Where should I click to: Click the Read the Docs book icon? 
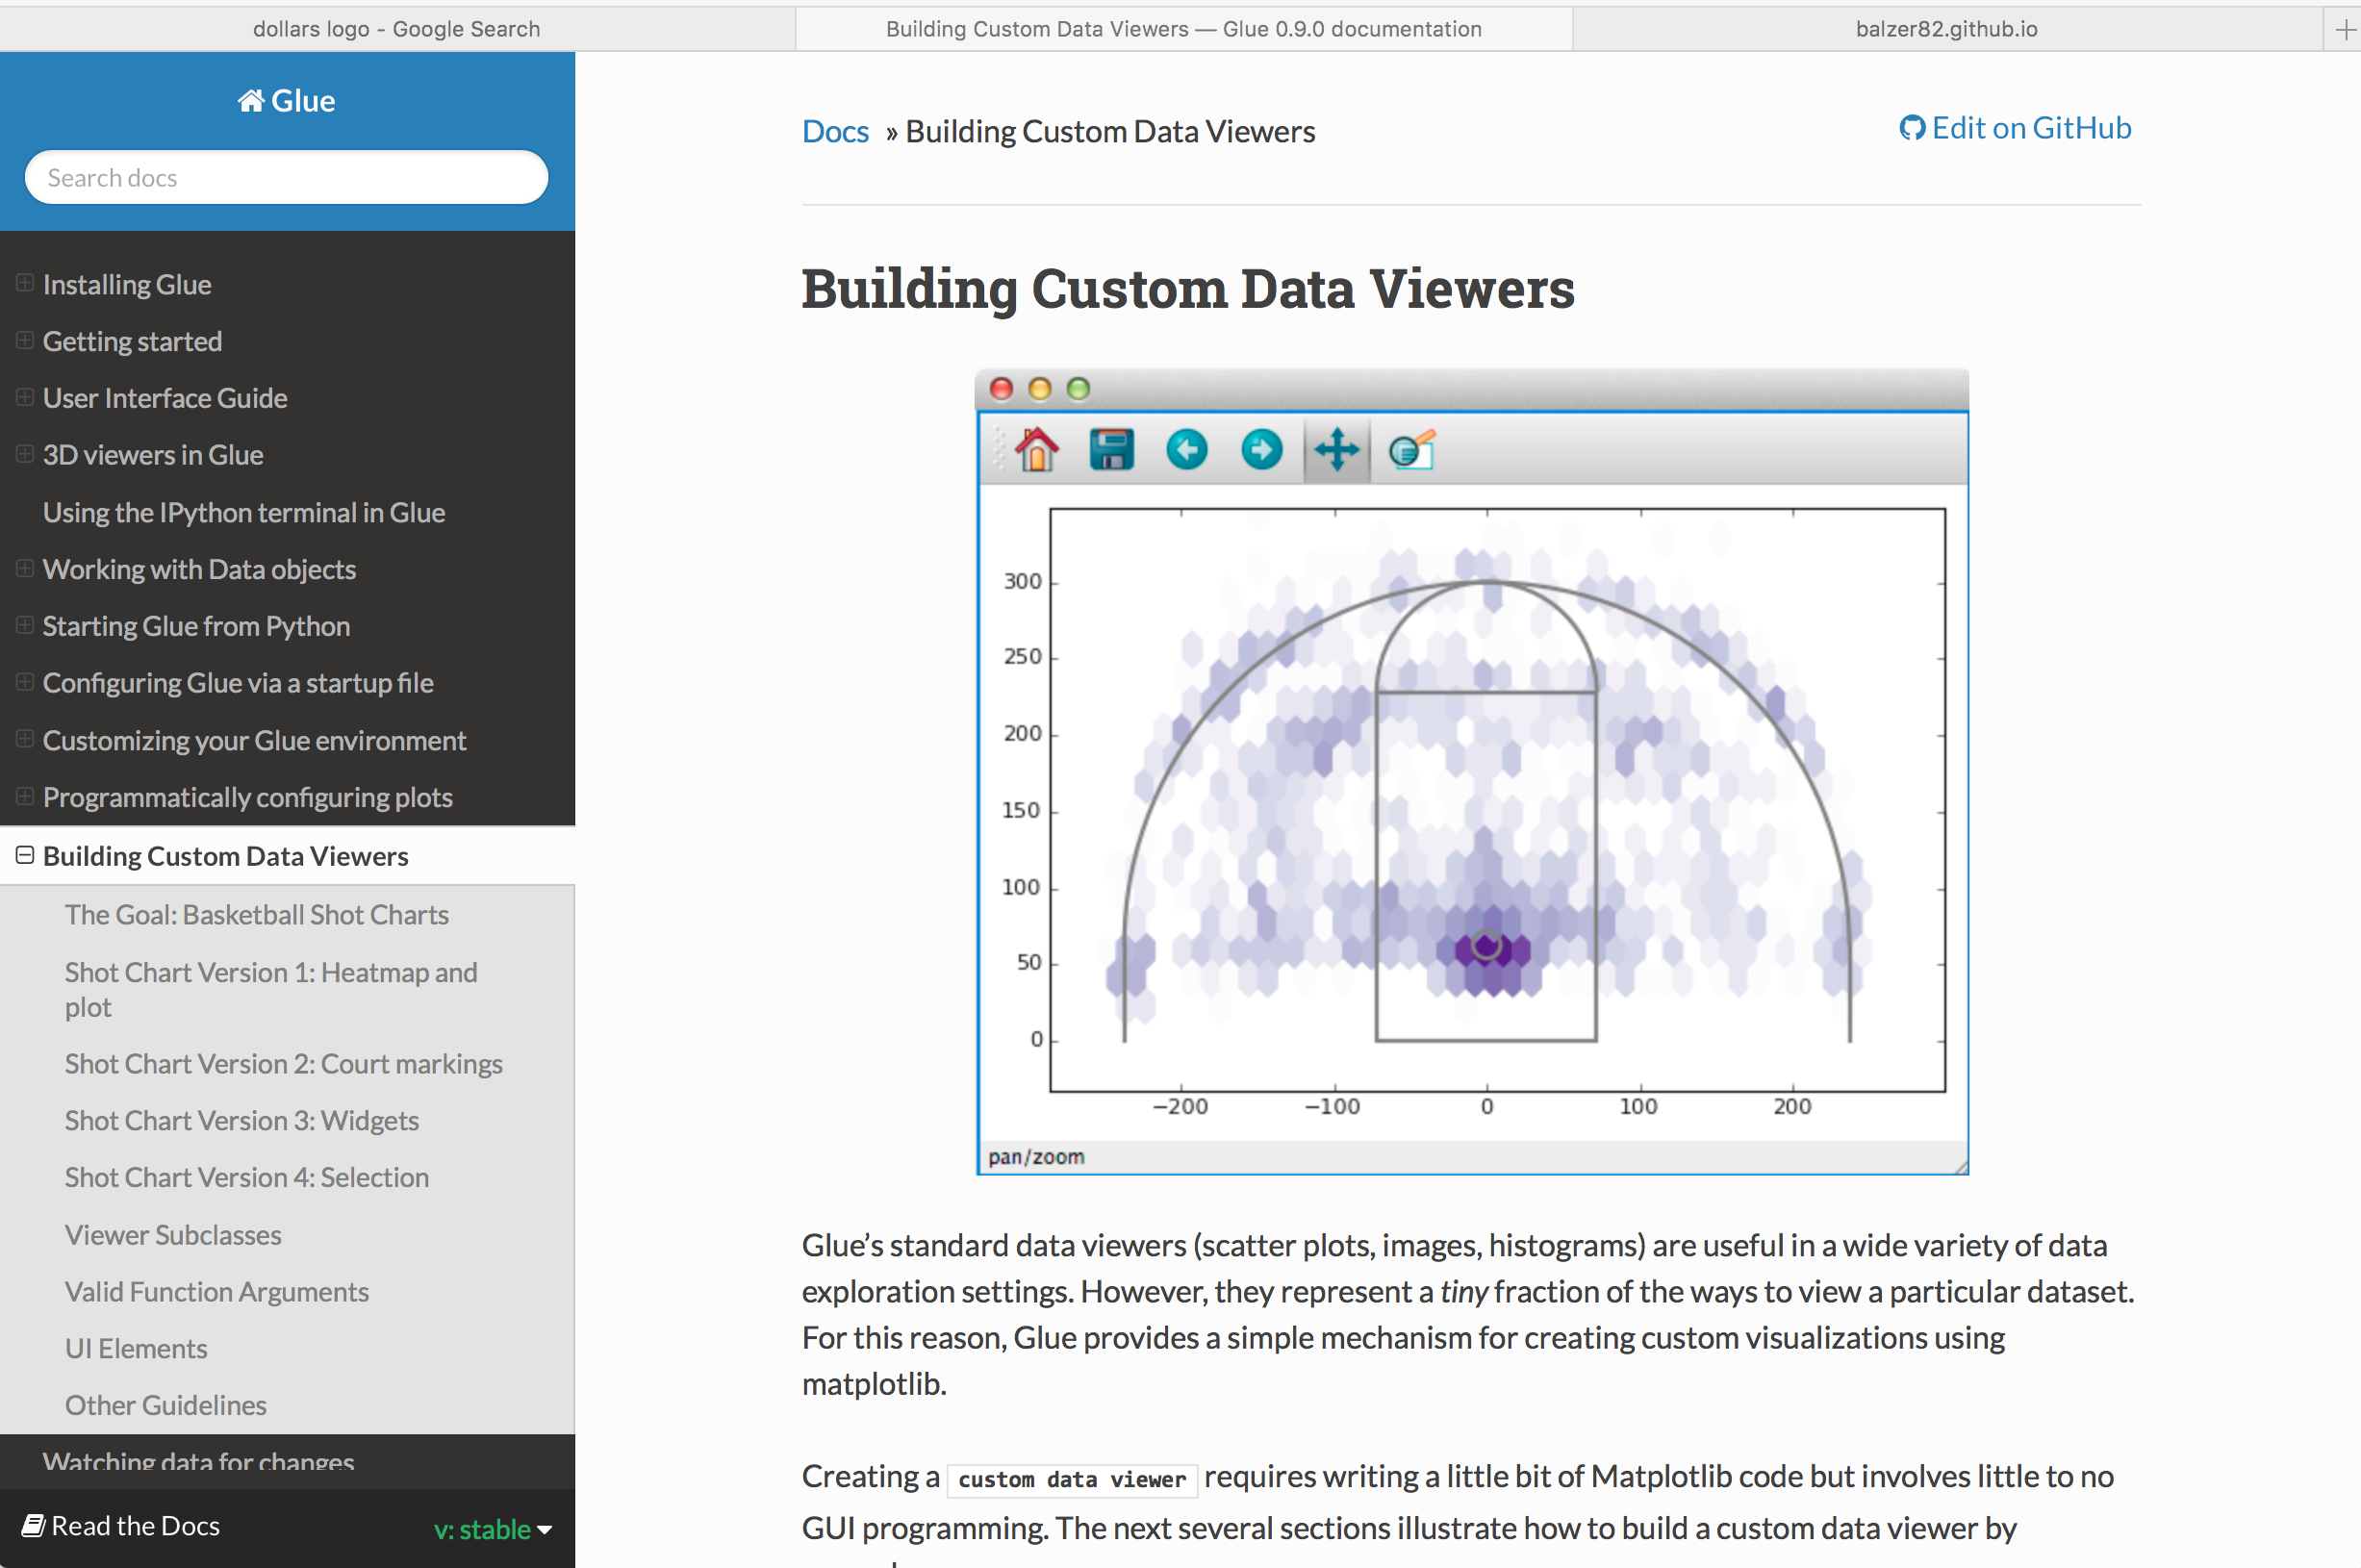point(33,1525)
